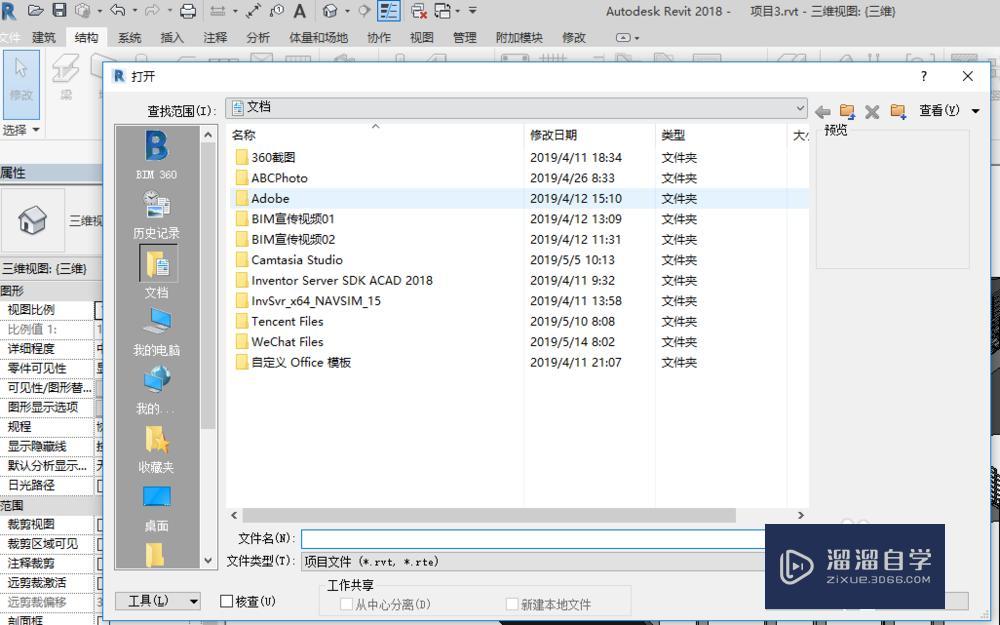Switch to the 插入 ribbon tab
1000x625 pixels.
(172, 38)
